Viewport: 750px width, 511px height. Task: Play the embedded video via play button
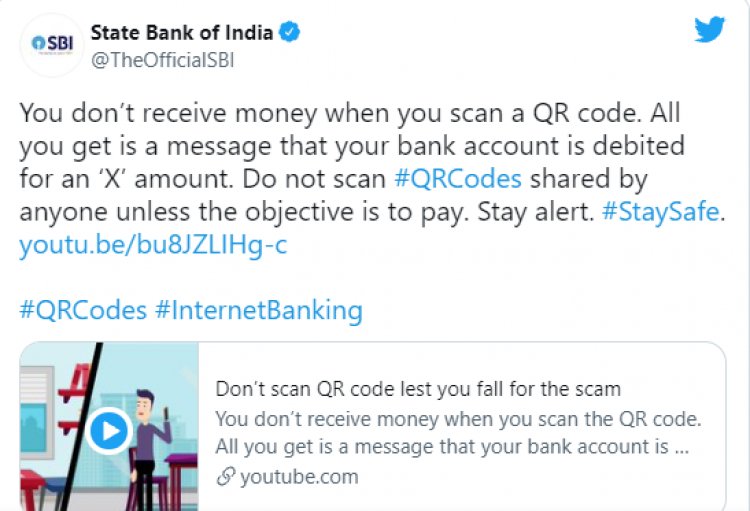pos(109,431)
